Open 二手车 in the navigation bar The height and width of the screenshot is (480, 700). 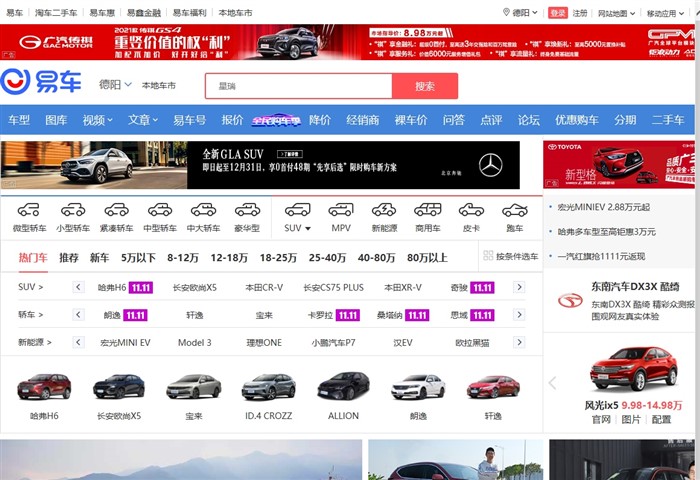point(668,120)
